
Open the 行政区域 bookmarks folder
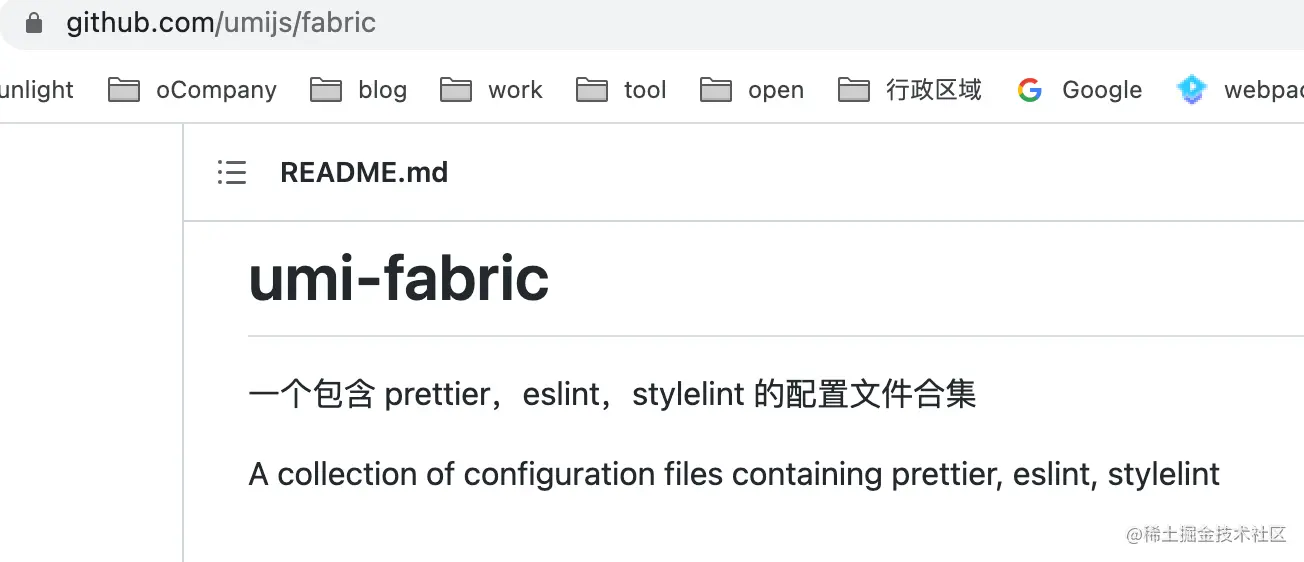[x=909, y=90]
